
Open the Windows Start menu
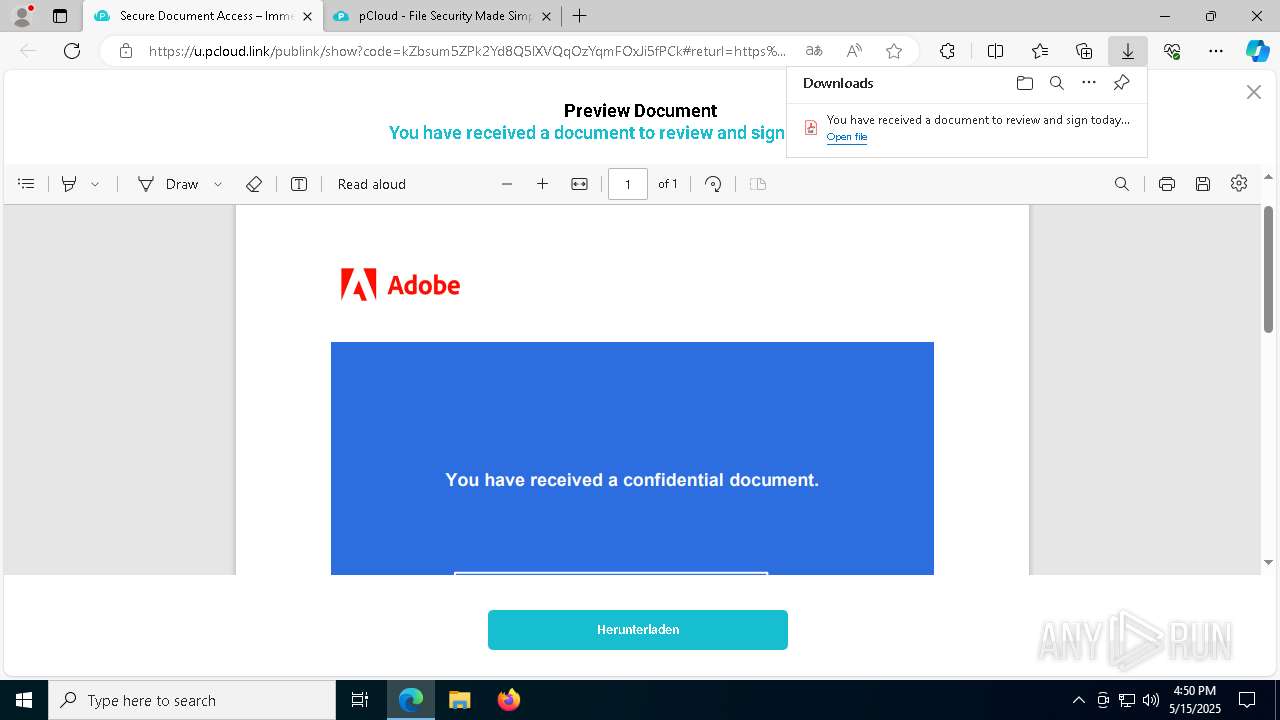click(x=24, y=700)
